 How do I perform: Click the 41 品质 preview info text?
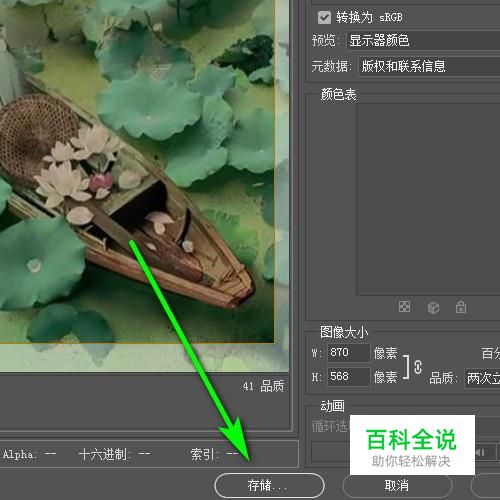(x=263, y=386)
